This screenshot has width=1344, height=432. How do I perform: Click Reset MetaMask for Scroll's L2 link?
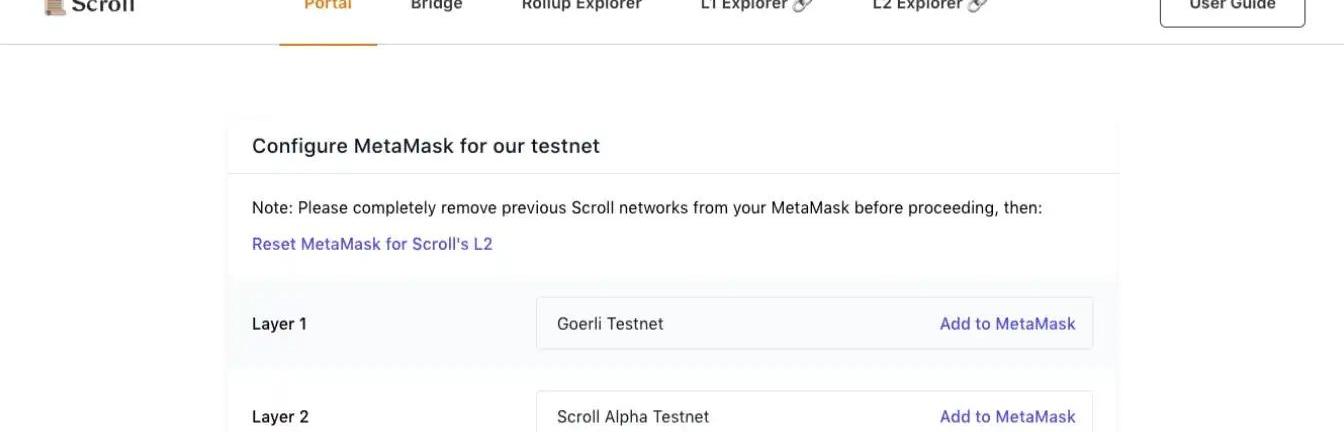372,244
